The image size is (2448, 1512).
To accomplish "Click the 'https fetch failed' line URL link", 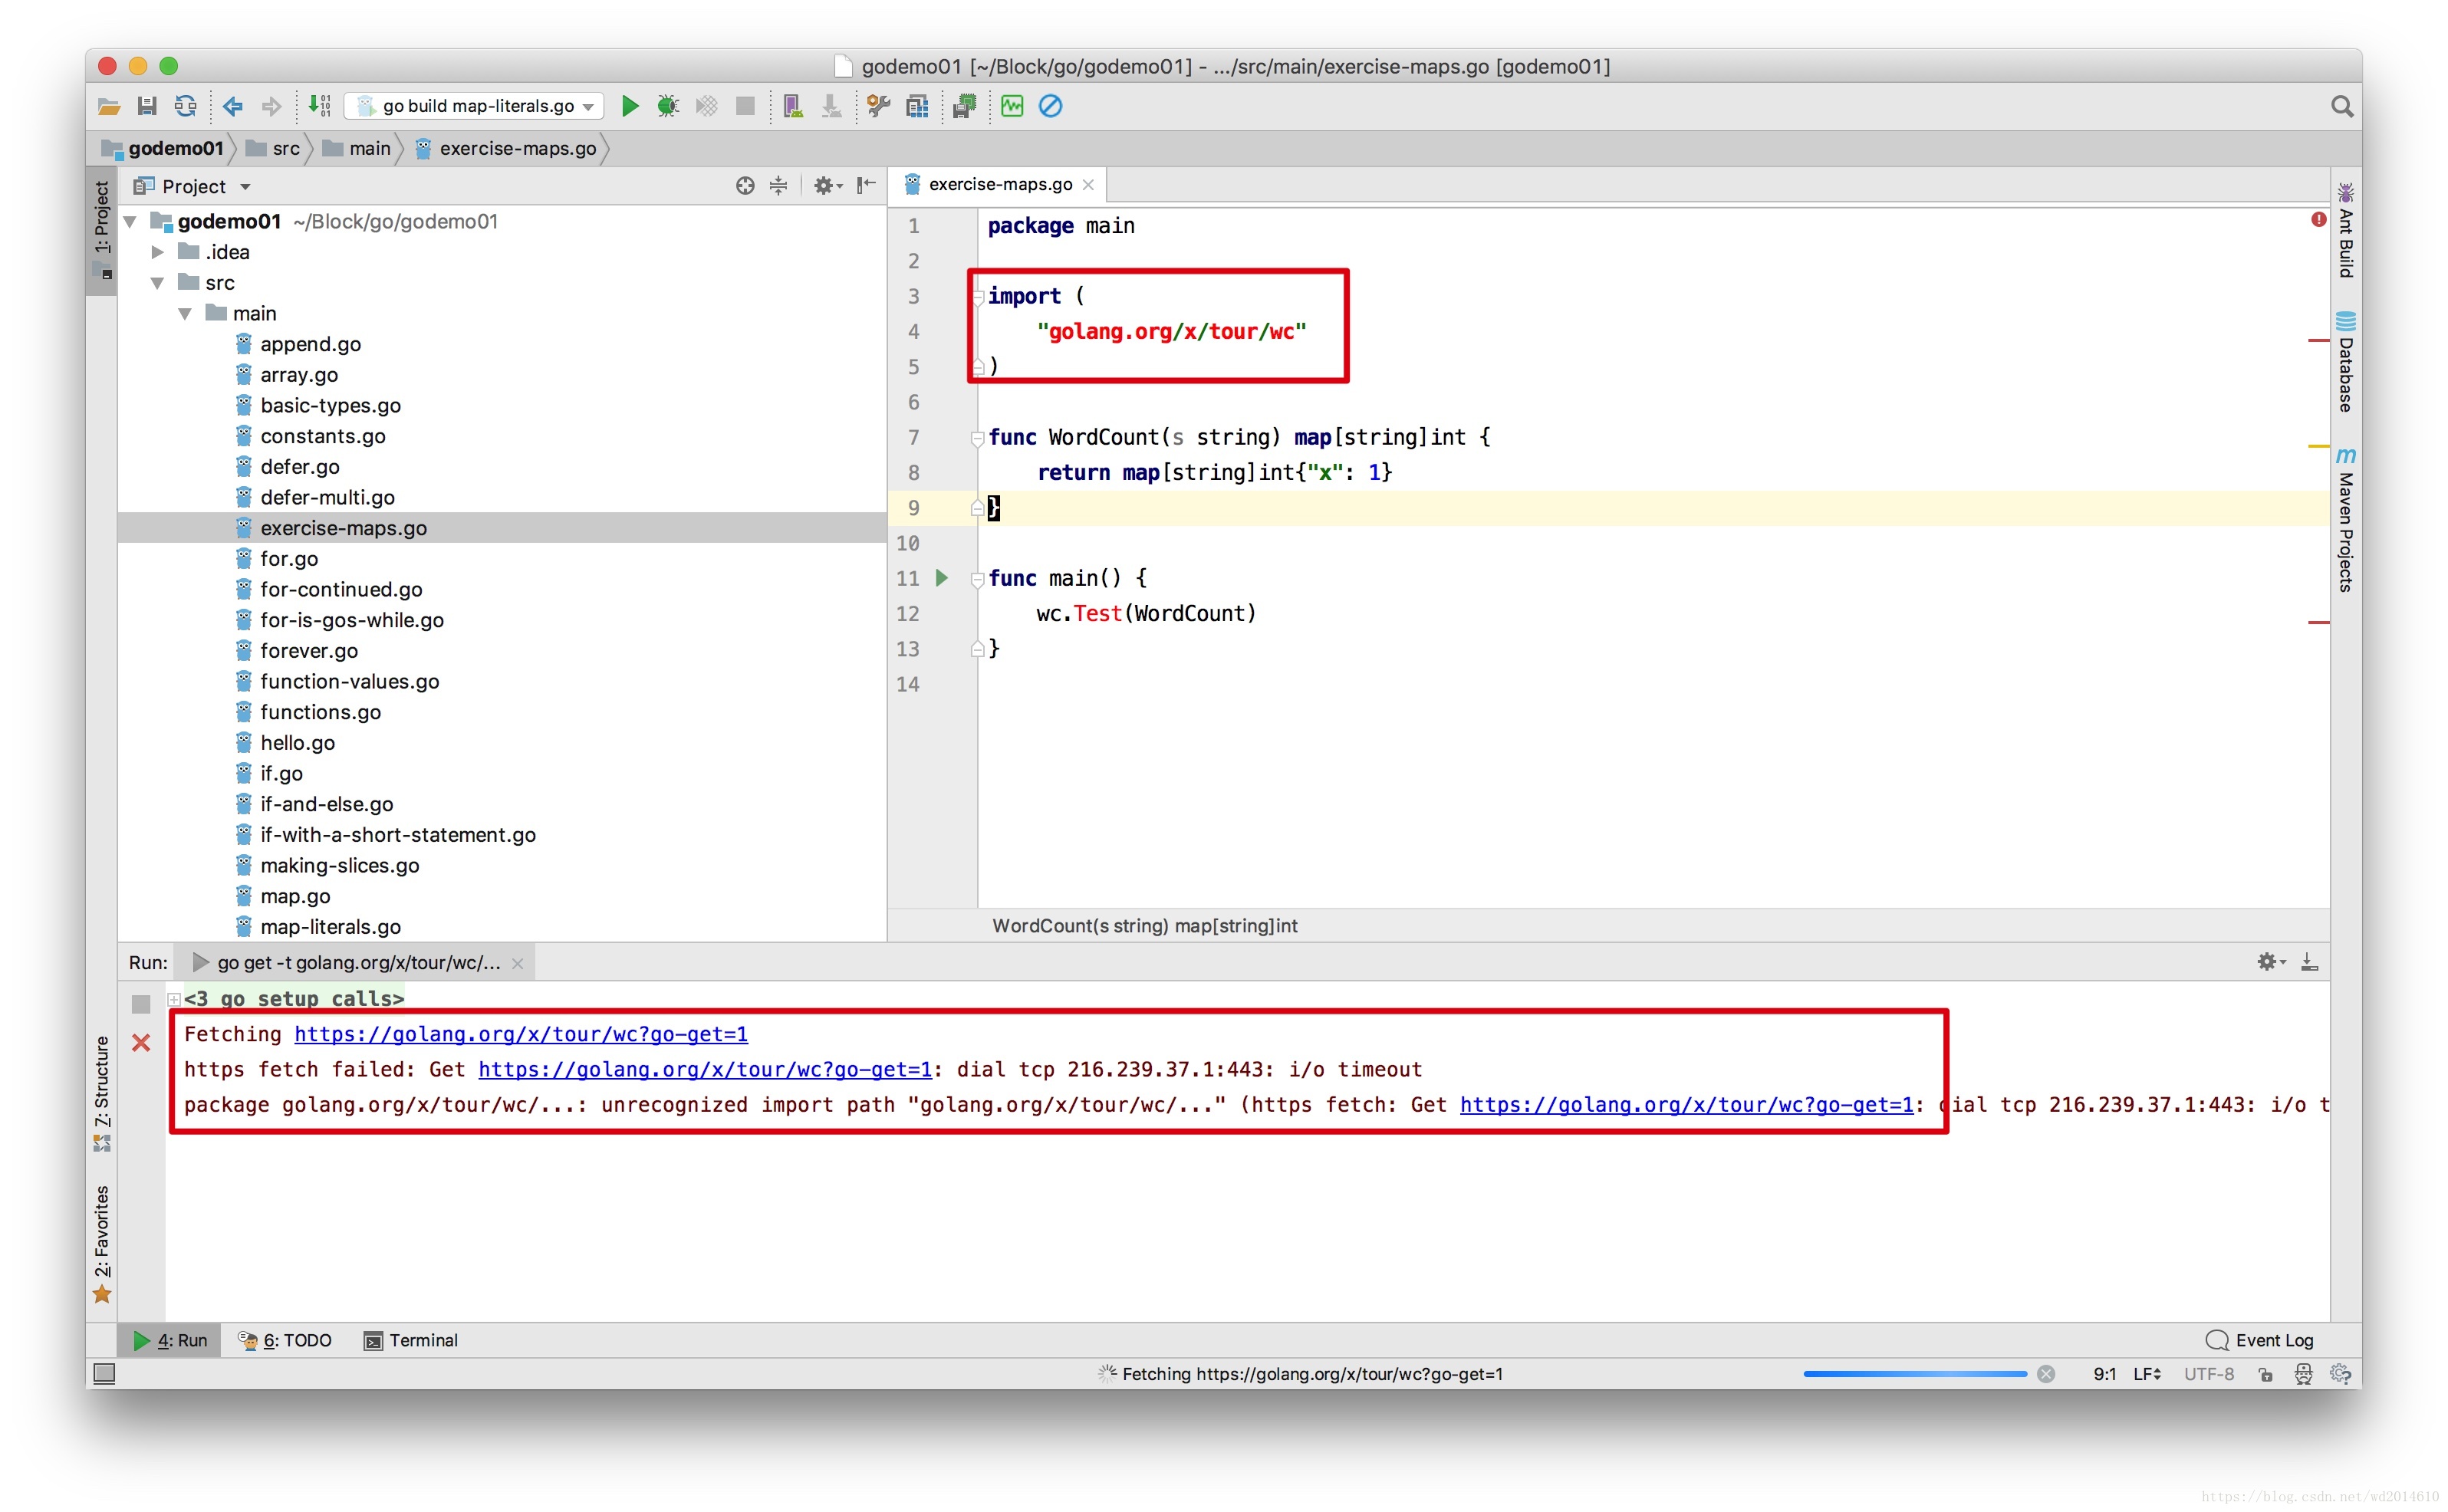I will (705, 1069).
